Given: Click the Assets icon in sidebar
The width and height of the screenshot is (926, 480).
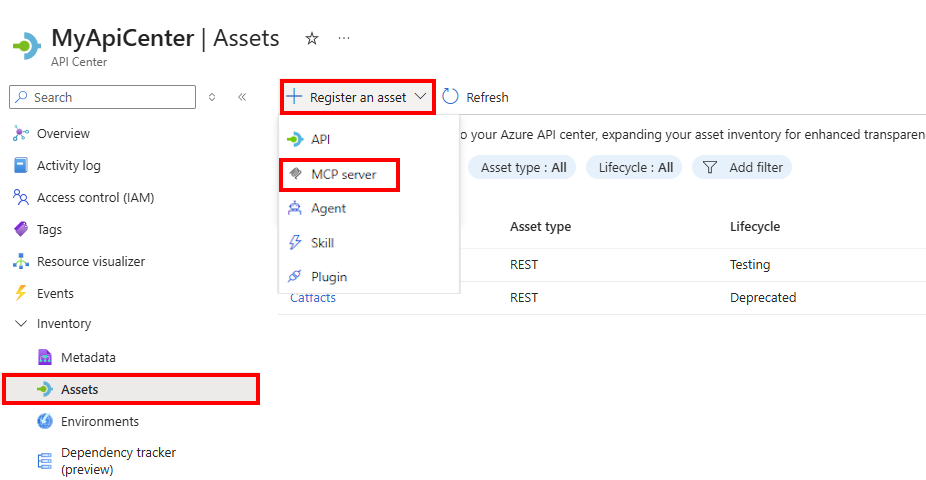Looking at the screenshot, I should 45,389.
